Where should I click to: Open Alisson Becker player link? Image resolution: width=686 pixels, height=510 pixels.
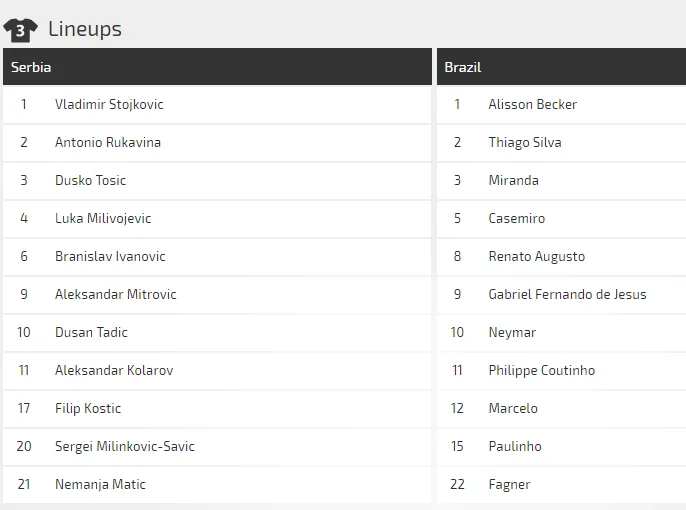(532, 104)
